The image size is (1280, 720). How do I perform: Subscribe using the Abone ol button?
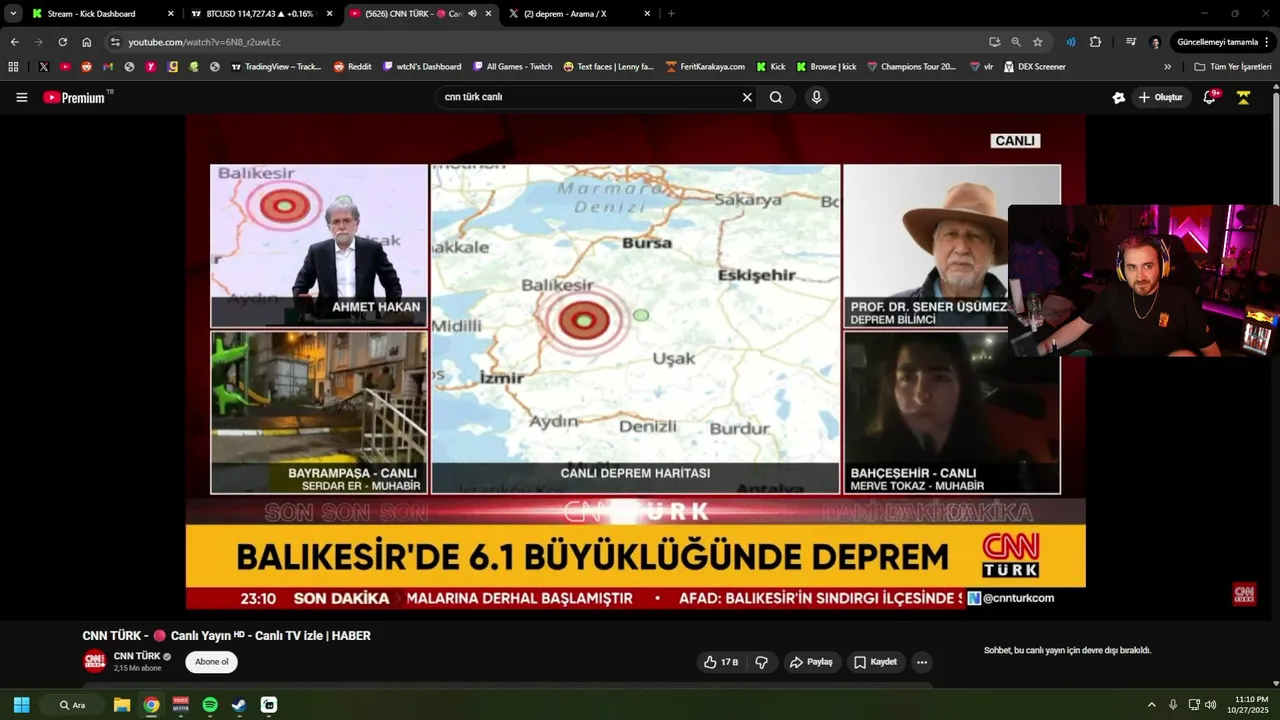coord(211,662)
